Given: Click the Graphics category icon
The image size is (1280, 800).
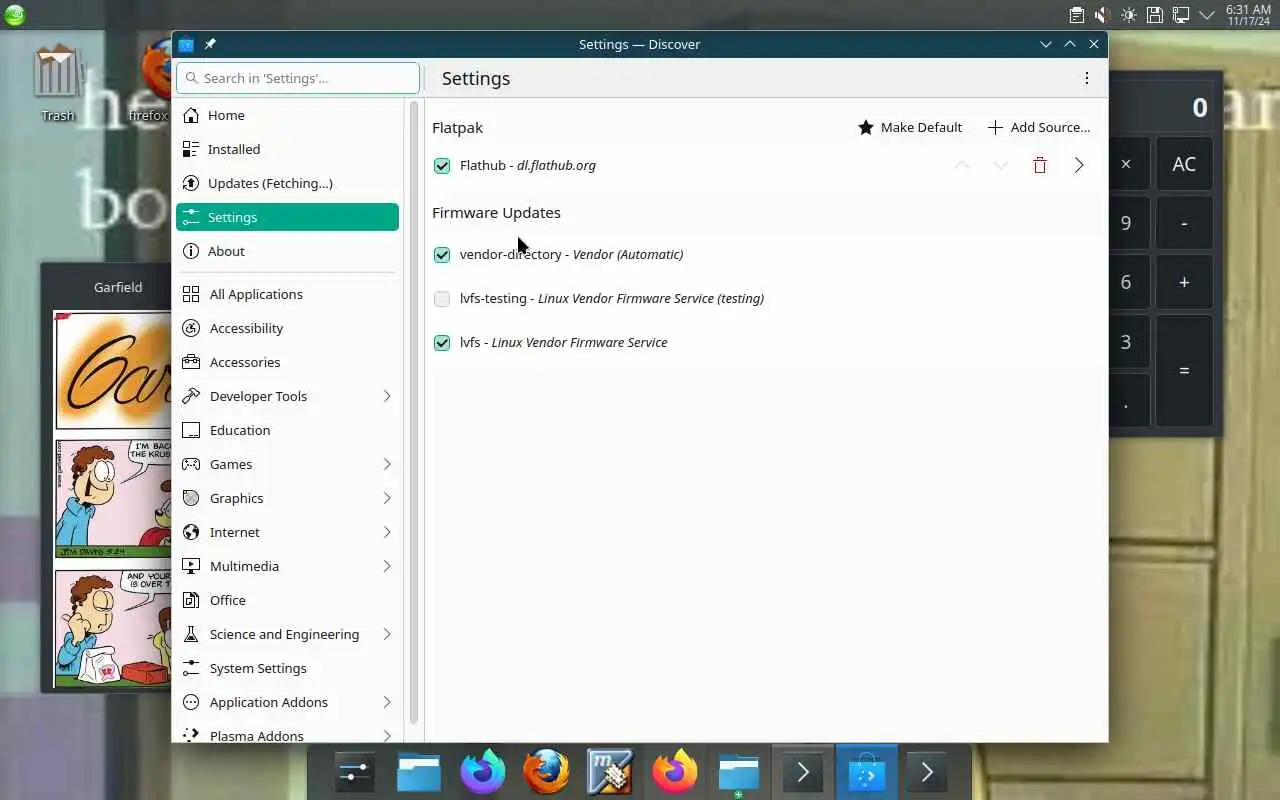Looking at the screenshot, I should tap(191, 498).
